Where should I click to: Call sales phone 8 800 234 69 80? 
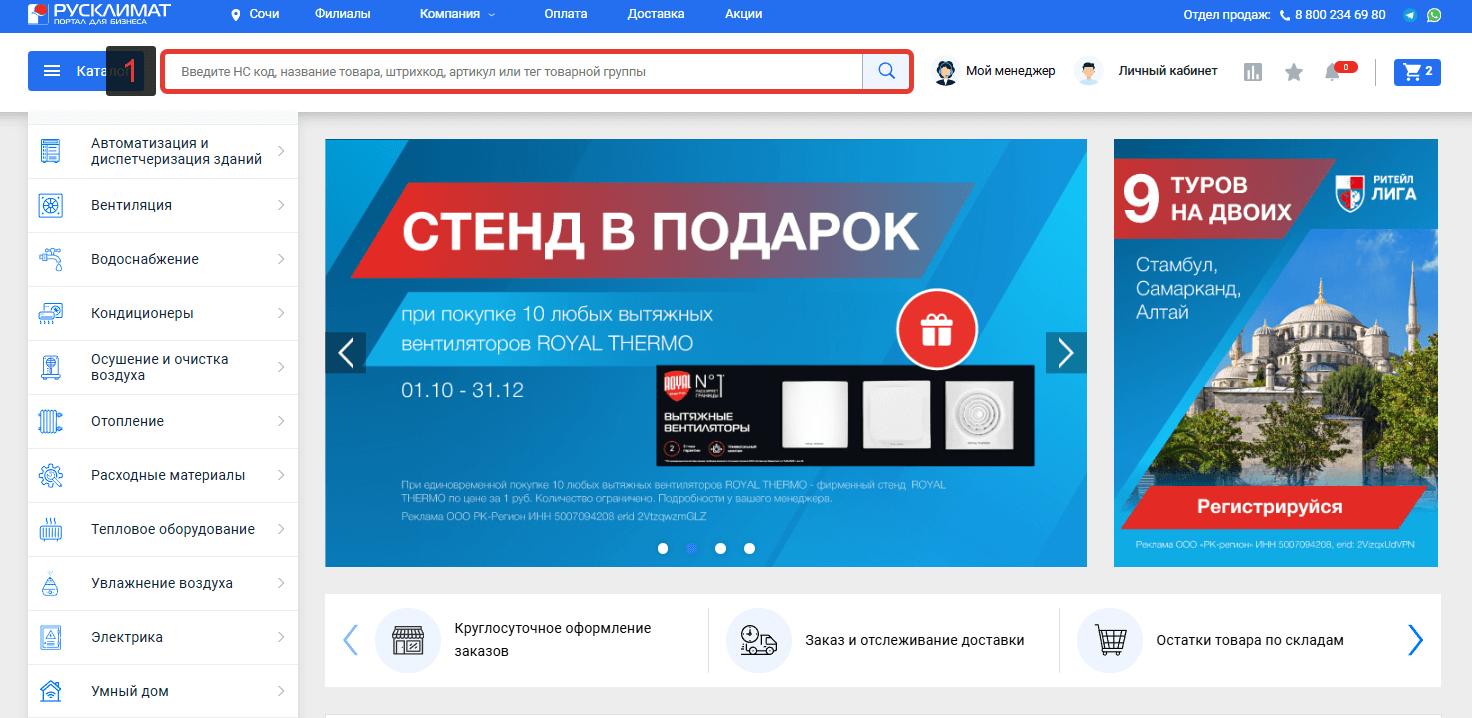coord(1340,15)
